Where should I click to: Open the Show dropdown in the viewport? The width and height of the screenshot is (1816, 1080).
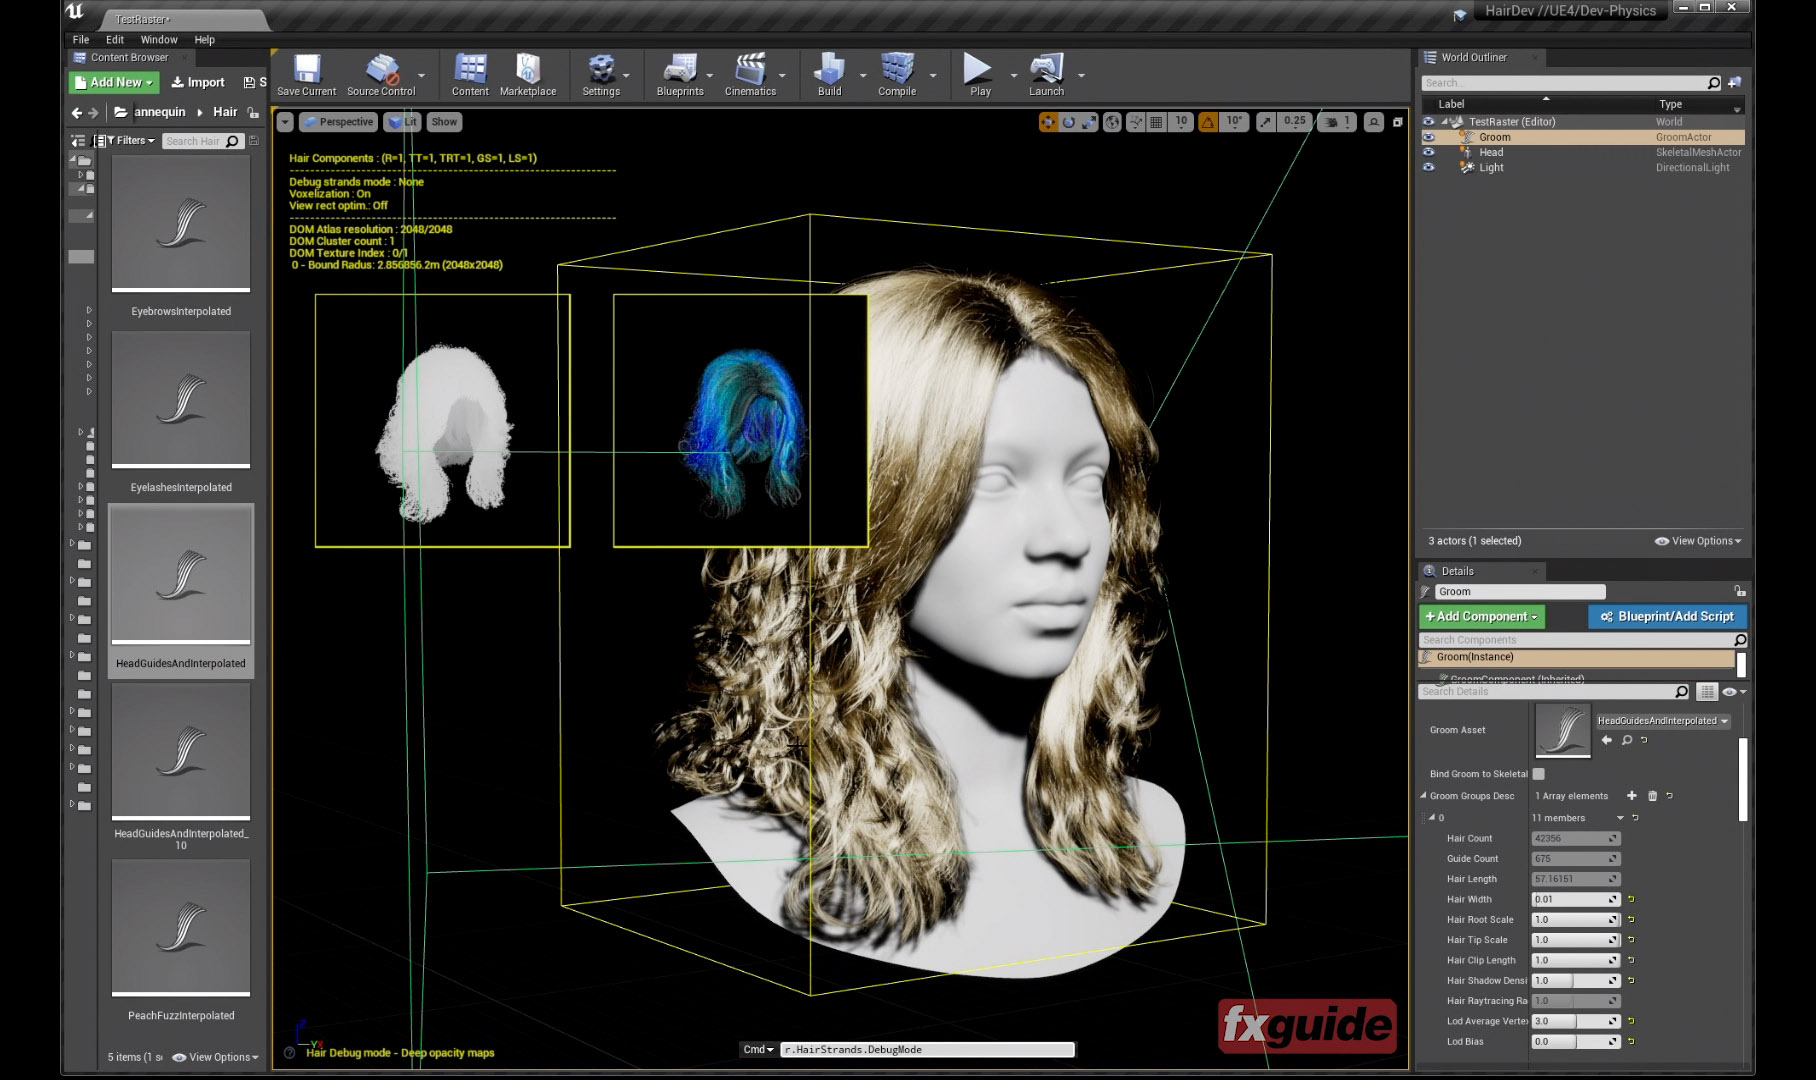click(443, 121)
